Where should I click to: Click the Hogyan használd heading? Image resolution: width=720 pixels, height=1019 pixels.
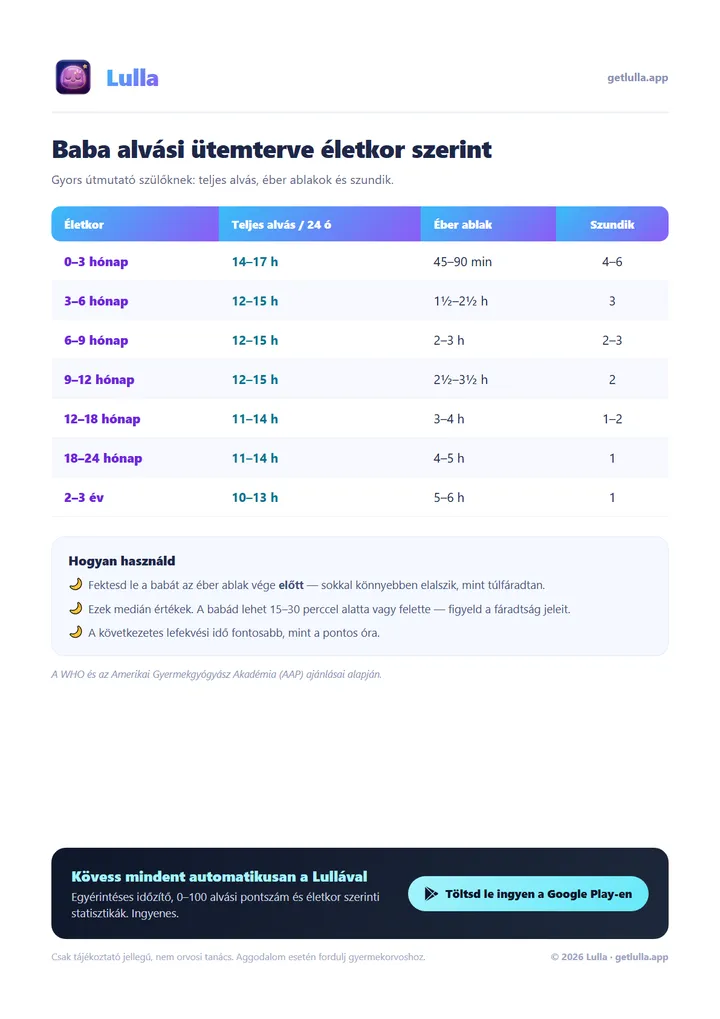(122, 561)
